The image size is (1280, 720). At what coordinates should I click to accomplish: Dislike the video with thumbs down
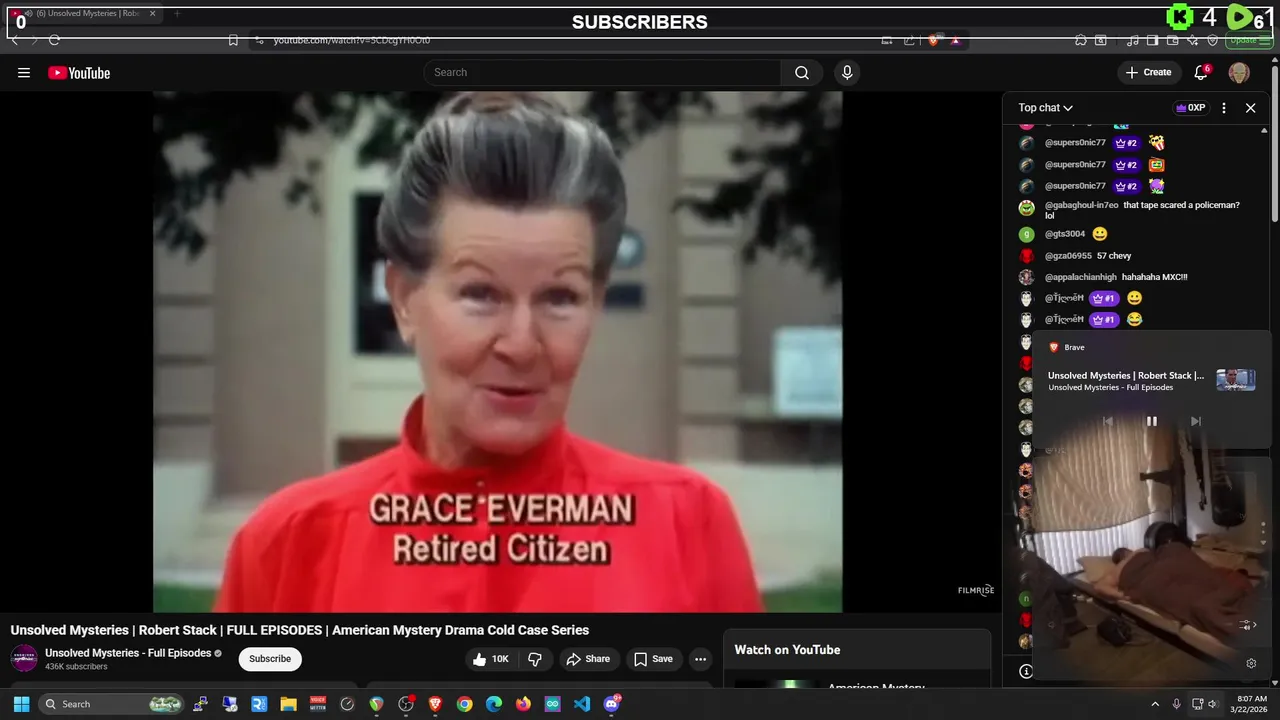pos(535,659)
